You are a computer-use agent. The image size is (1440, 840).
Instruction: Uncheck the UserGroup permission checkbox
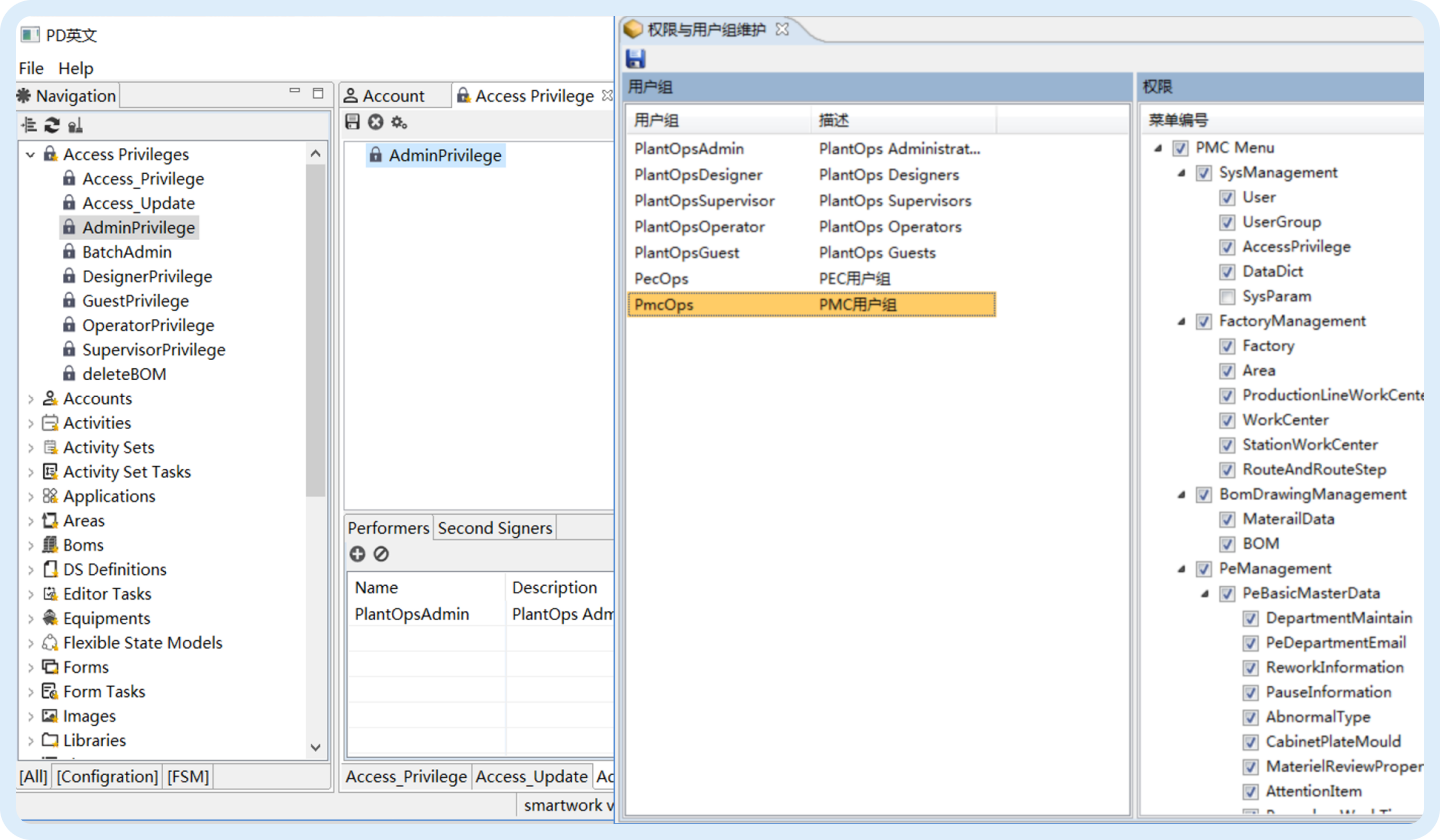coord(1227,222)
